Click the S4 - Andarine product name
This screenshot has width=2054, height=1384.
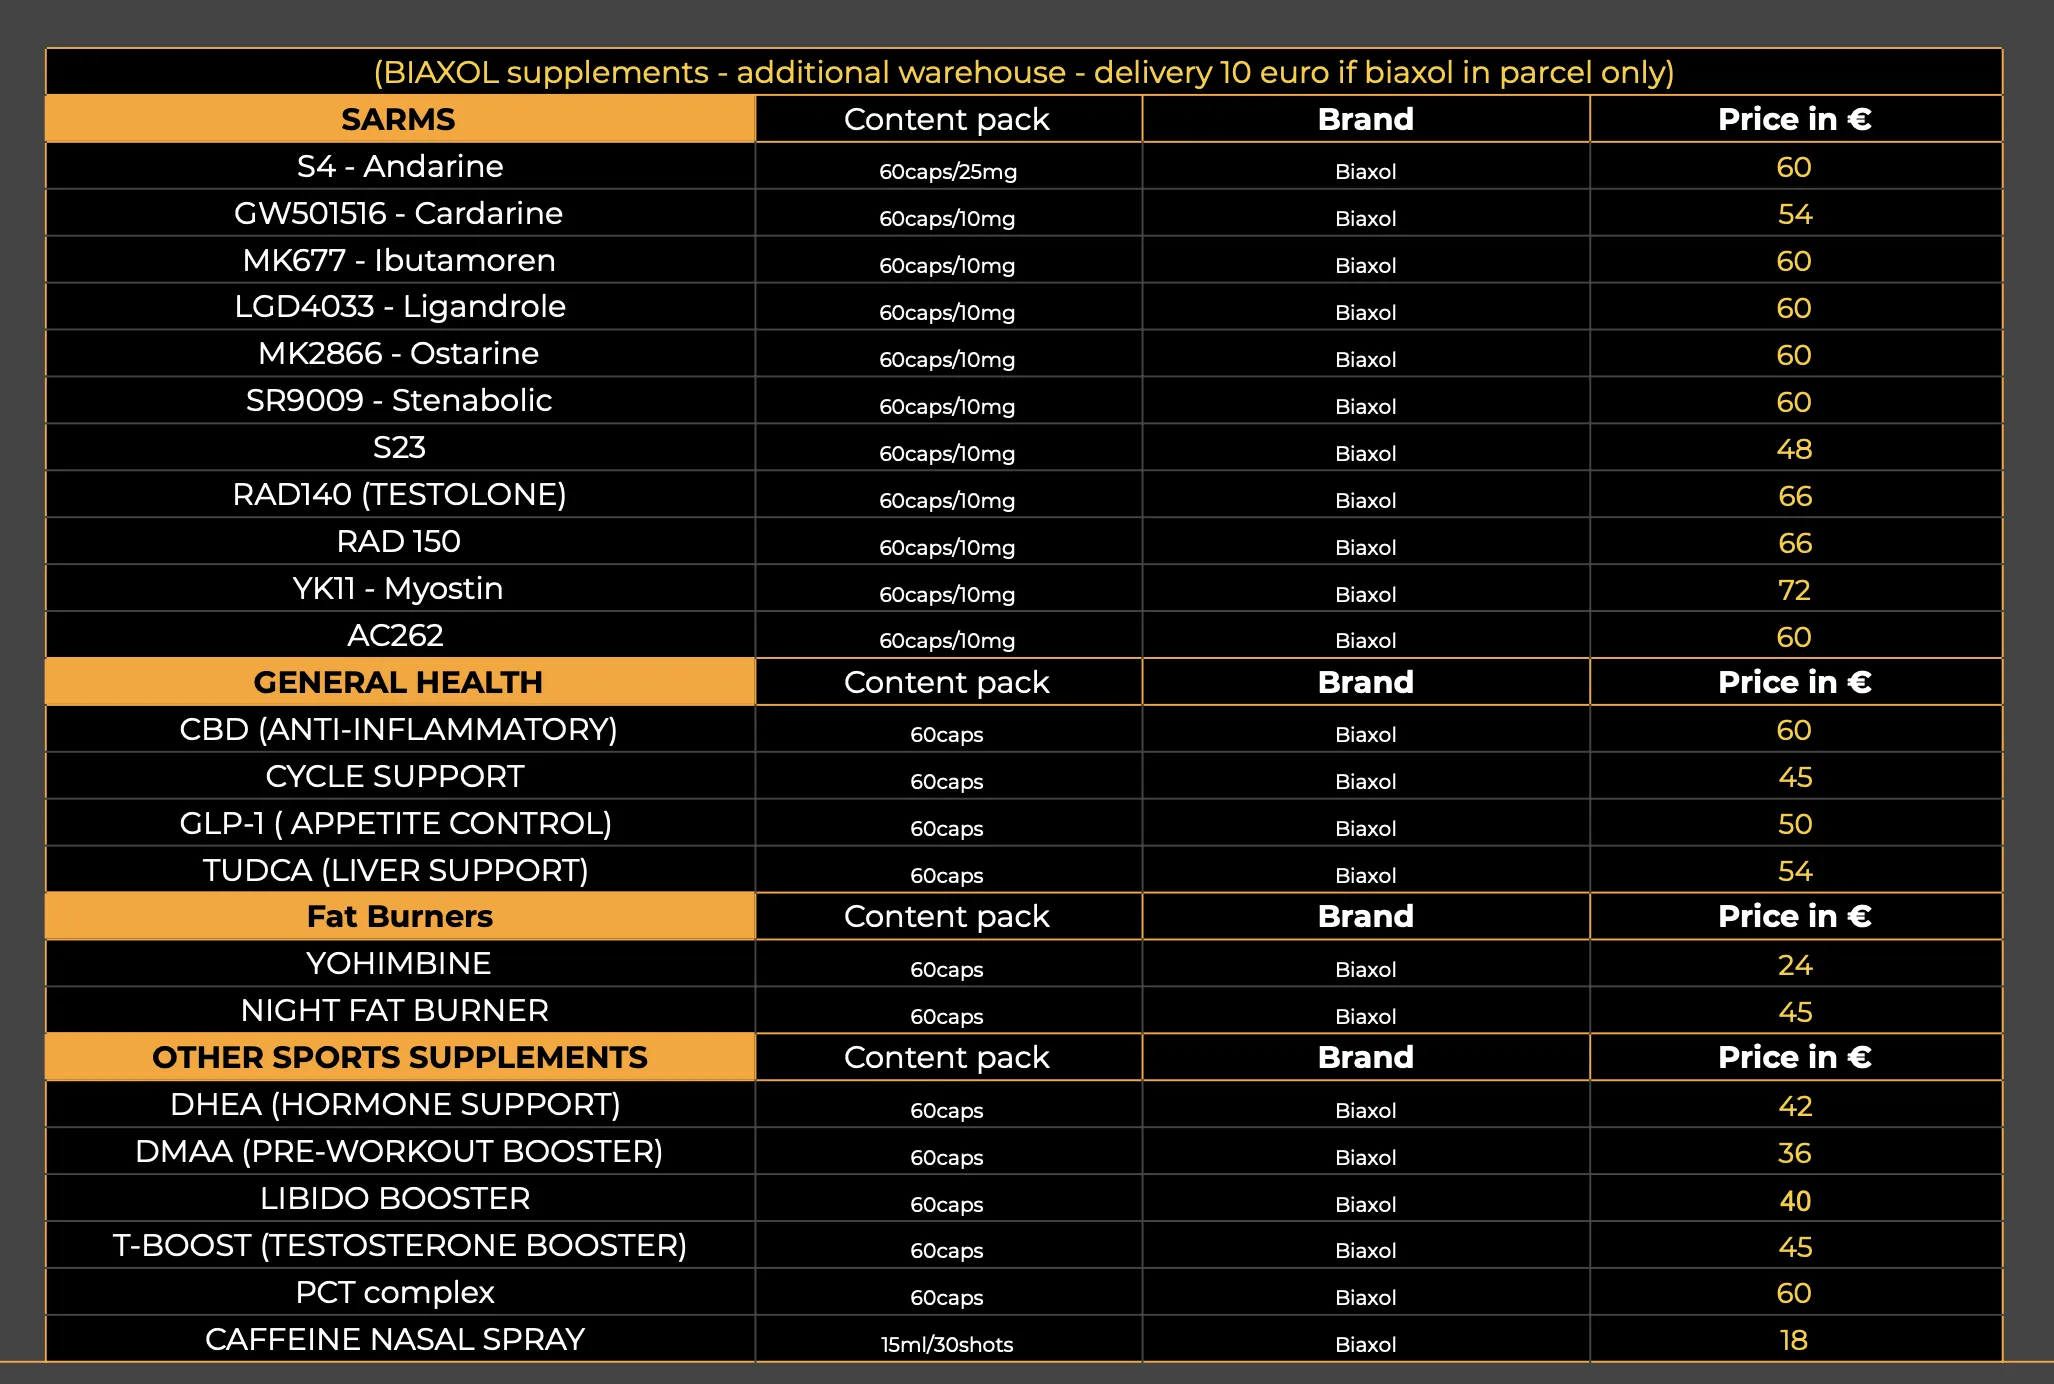pos(400,166)
